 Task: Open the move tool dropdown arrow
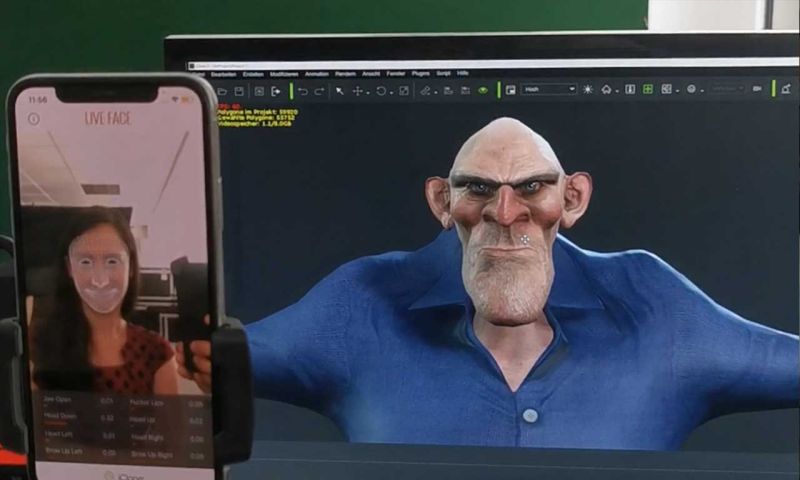point(367,93)
